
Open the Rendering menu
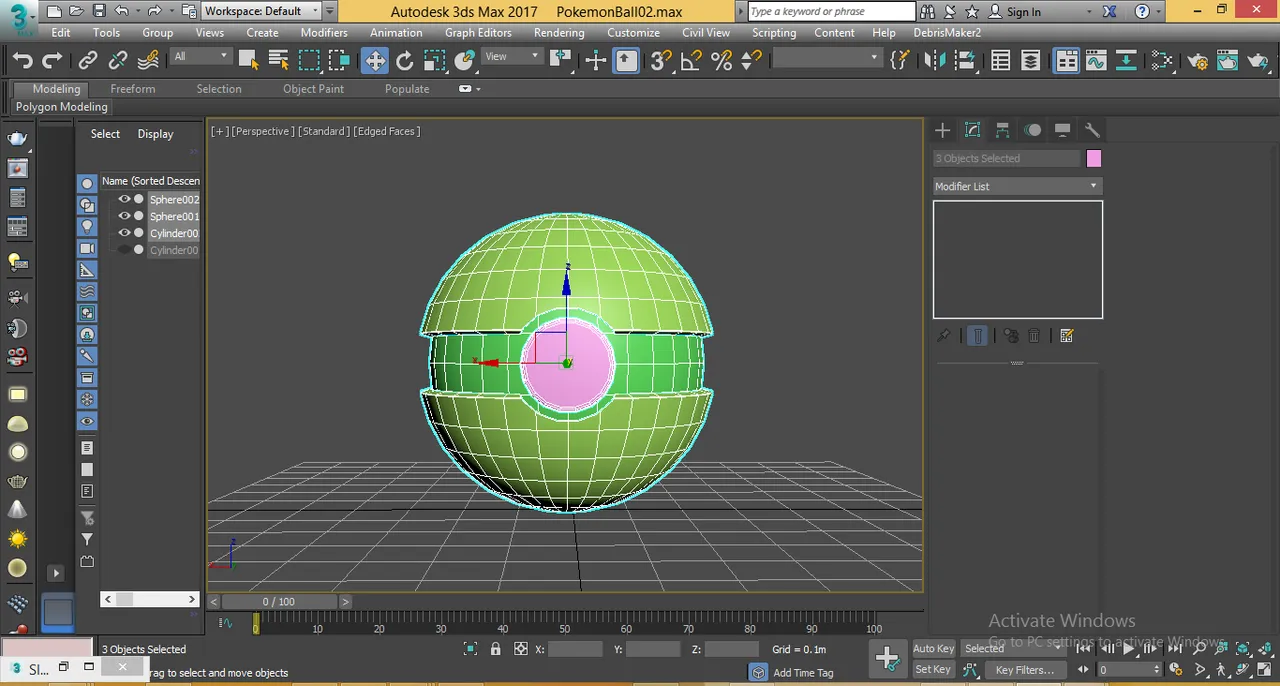[x=559, y=32]
